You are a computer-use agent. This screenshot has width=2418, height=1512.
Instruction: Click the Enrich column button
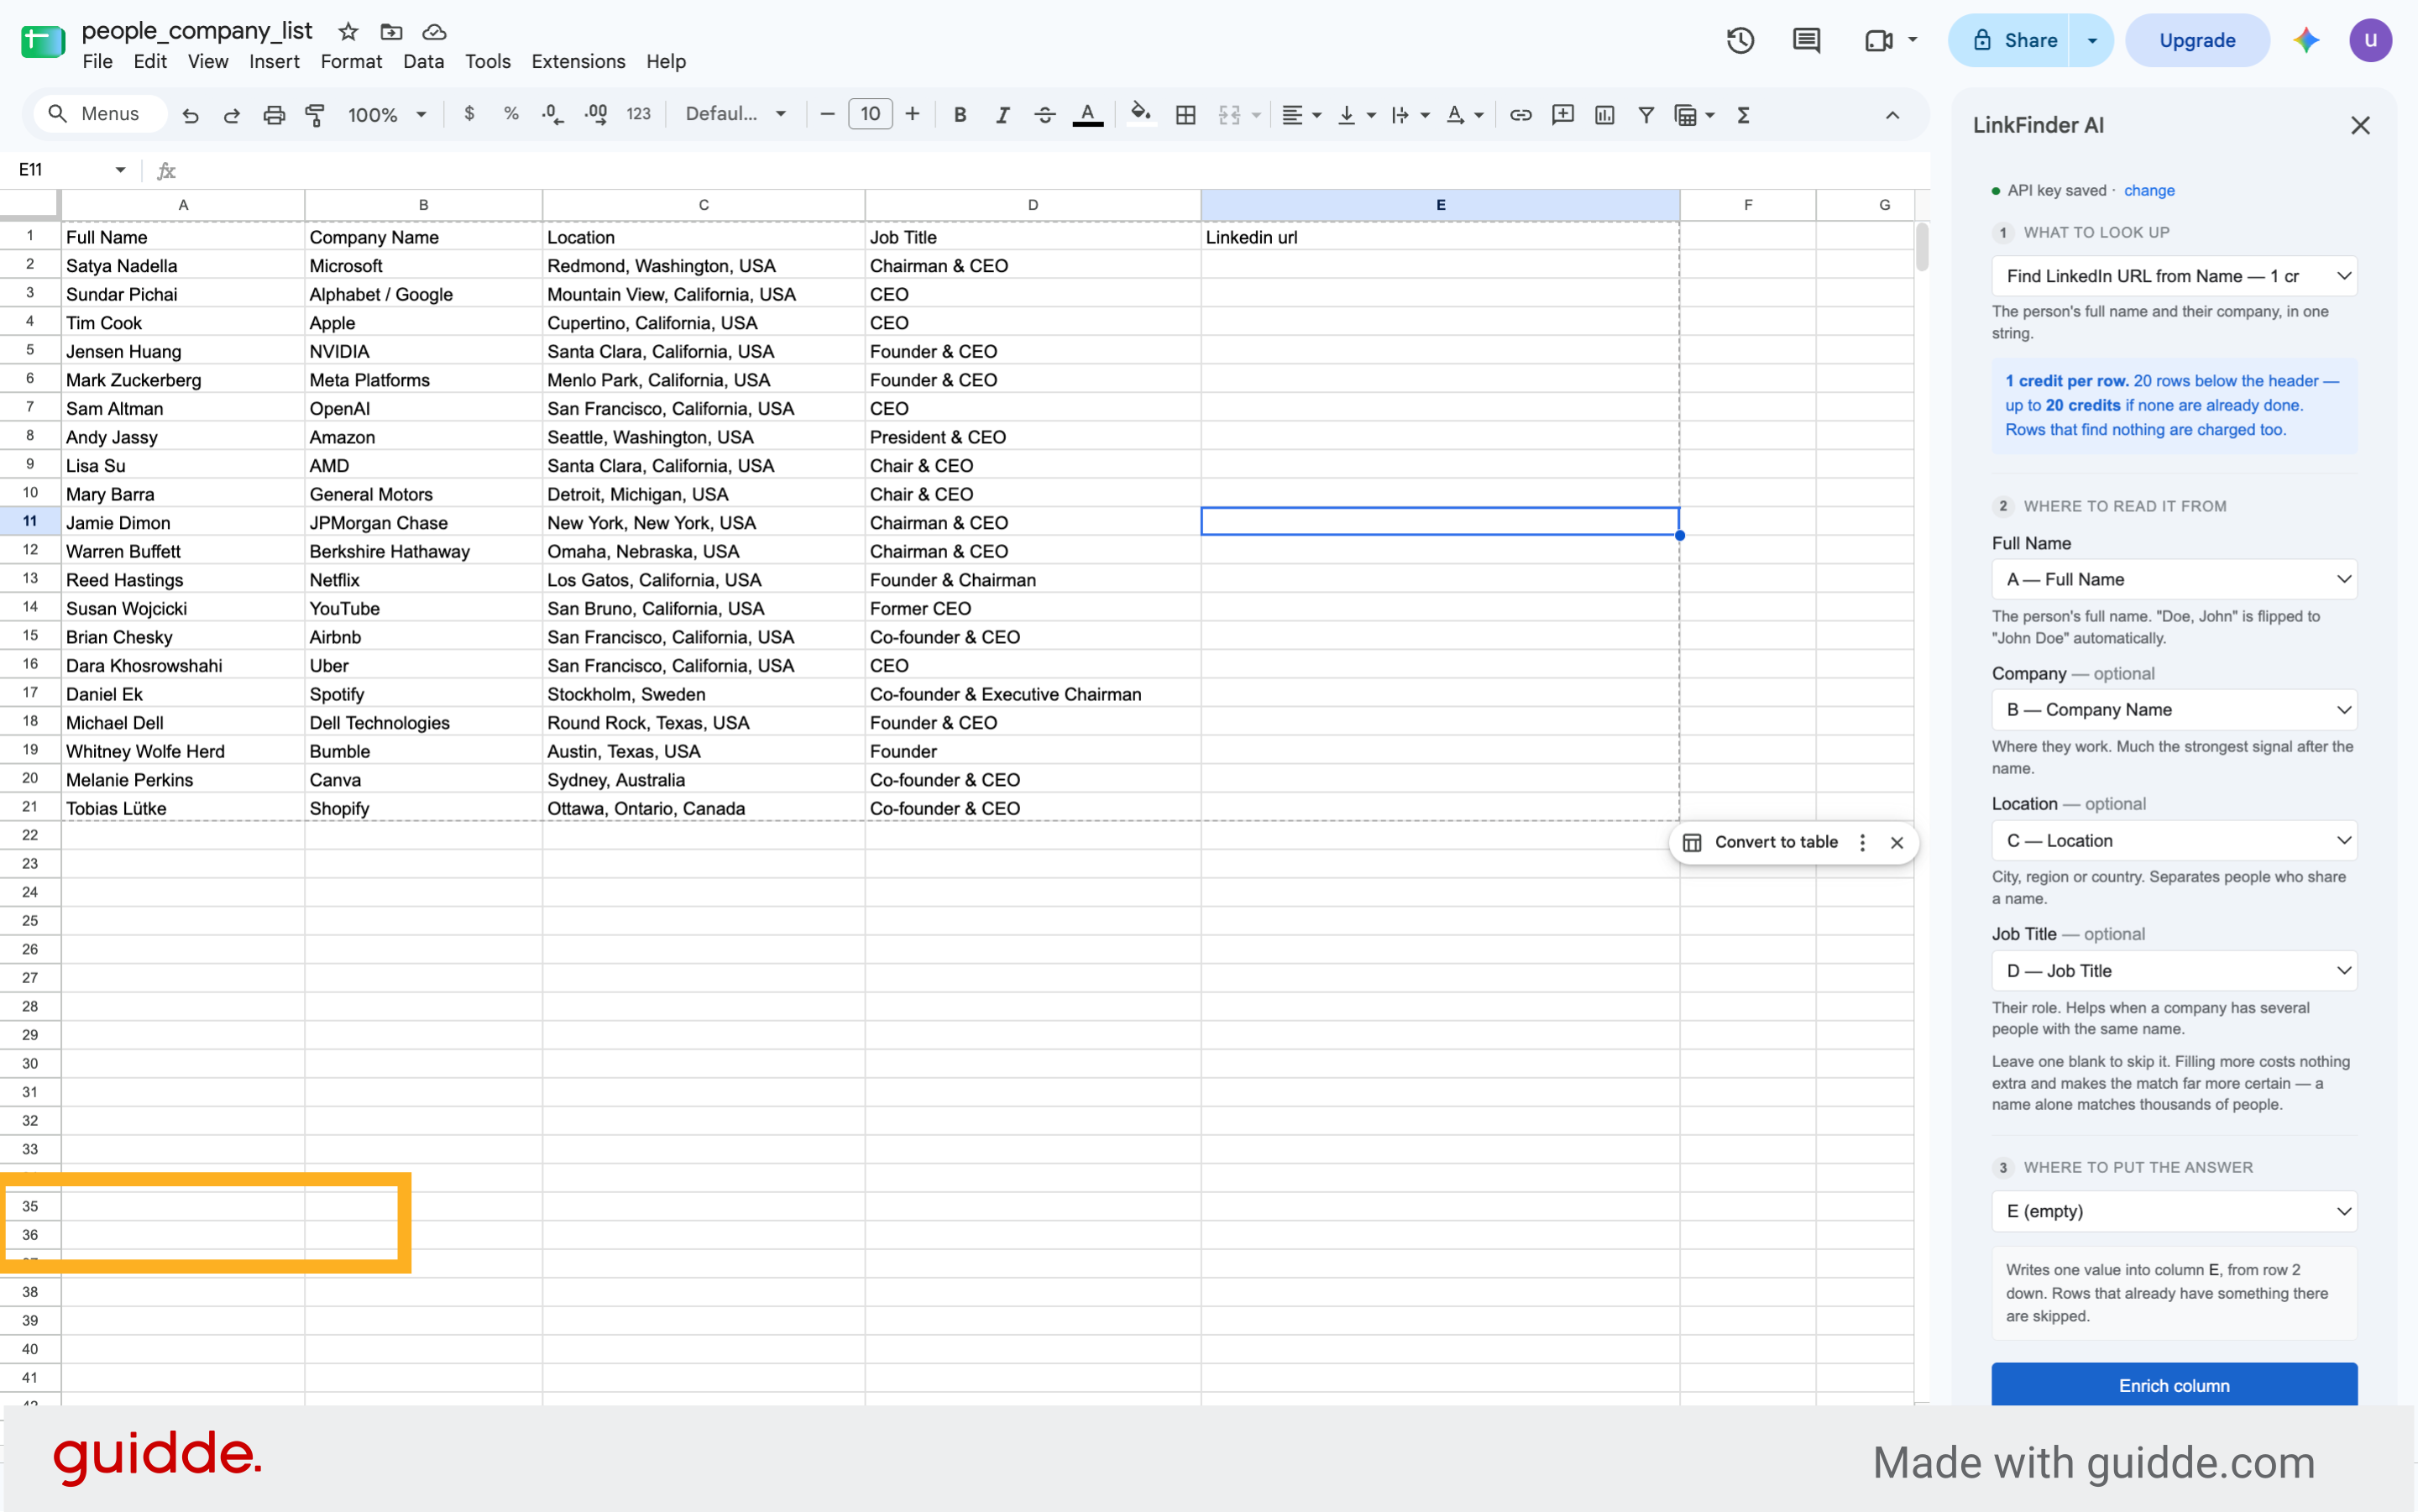tap(2174, 1384)
